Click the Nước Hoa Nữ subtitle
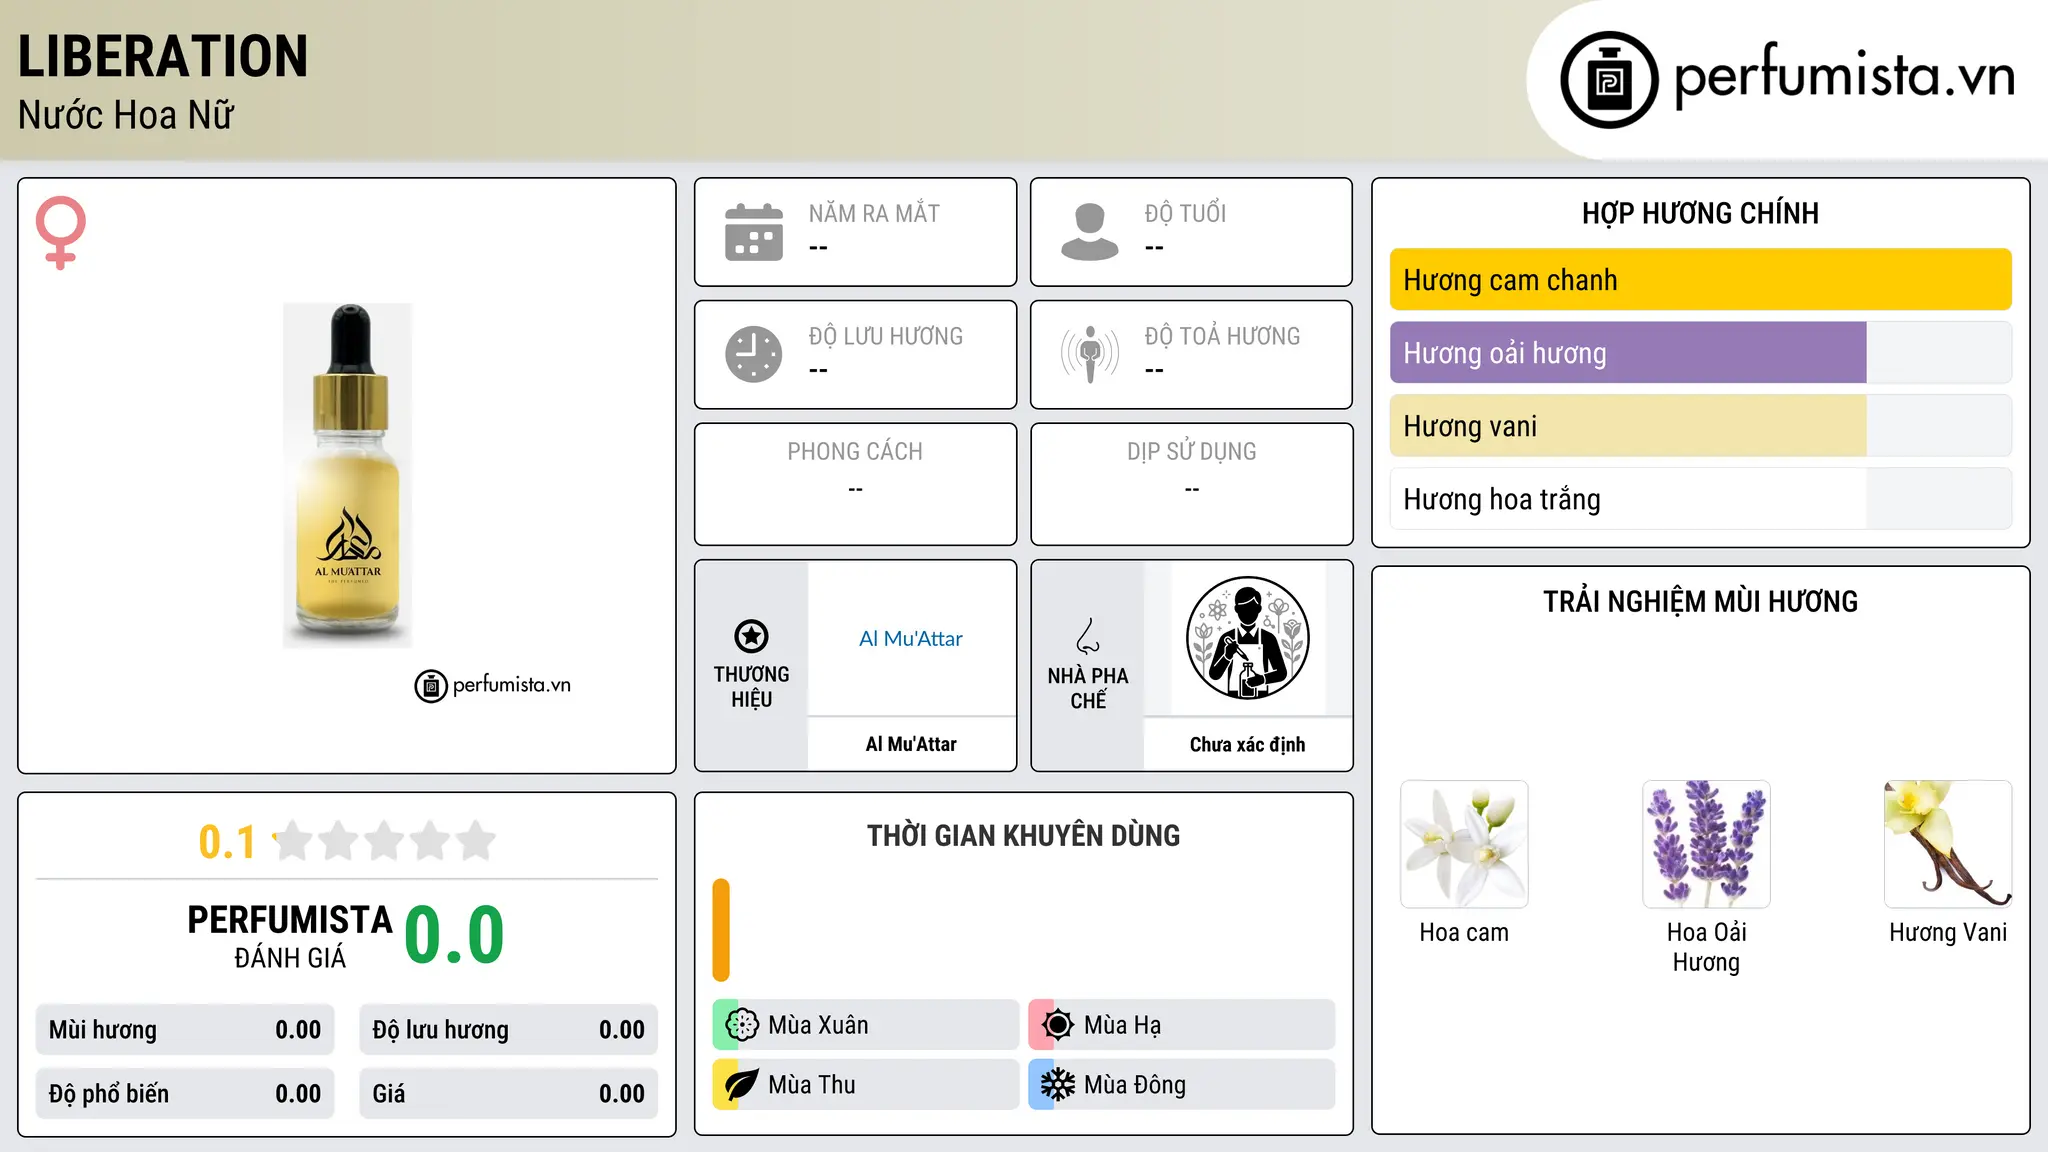The width and height of the screenshot is (2048, 1152). (x=126, y=115)
